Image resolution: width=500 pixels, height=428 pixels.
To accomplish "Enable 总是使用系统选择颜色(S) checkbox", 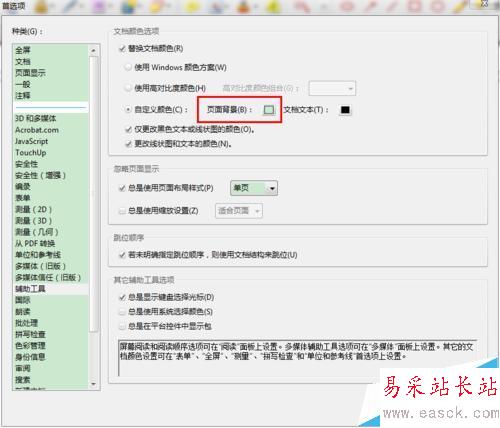I will pos(122,312).
